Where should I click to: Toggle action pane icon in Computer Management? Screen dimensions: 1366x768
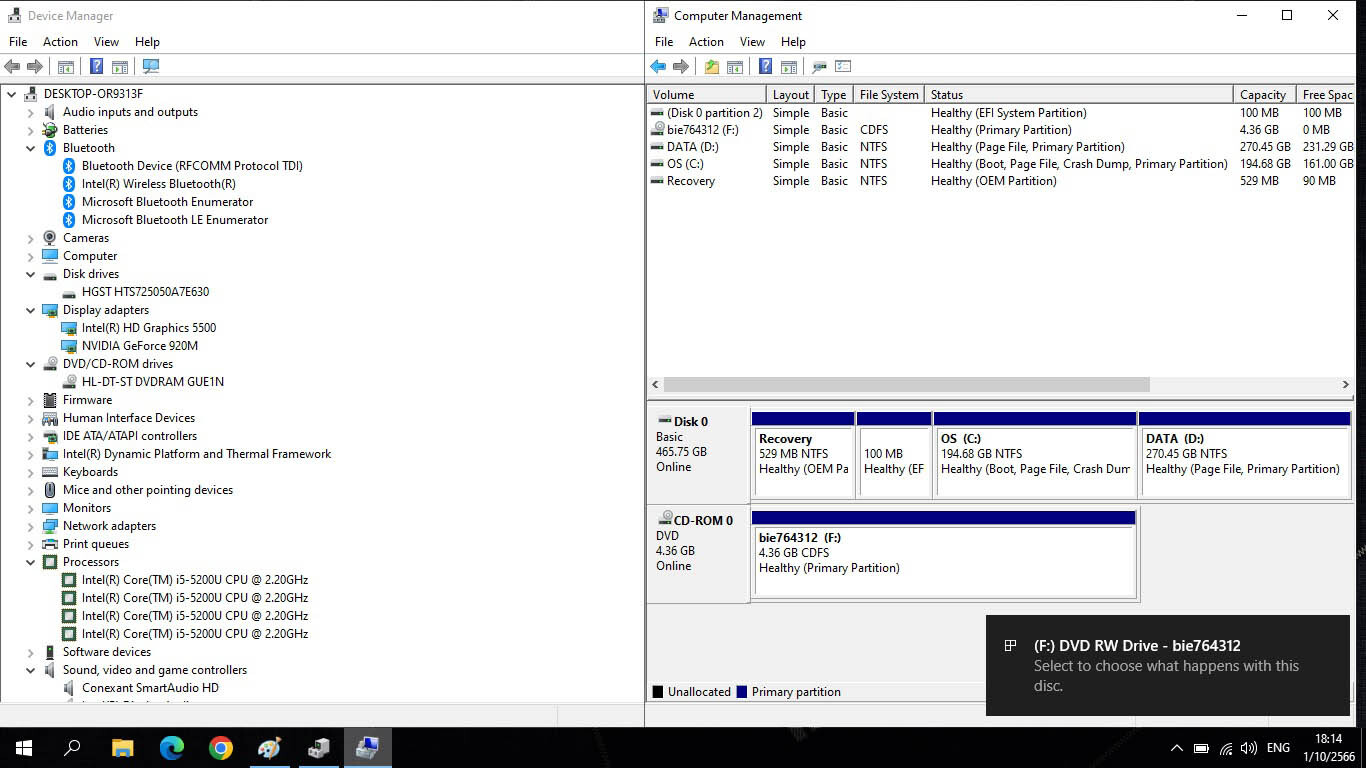coord(789,67)
